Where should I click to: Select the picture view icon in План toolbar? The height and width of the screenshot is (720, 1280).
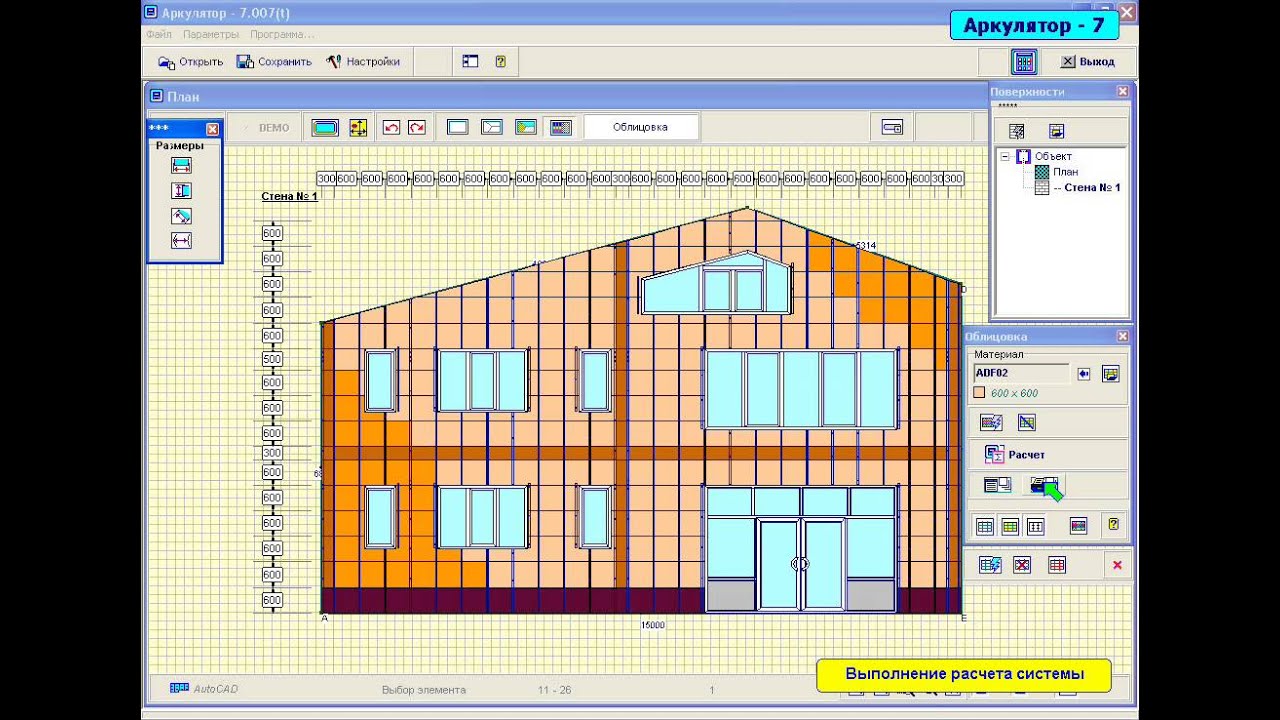pyautogui.click(x=526, y=128)
